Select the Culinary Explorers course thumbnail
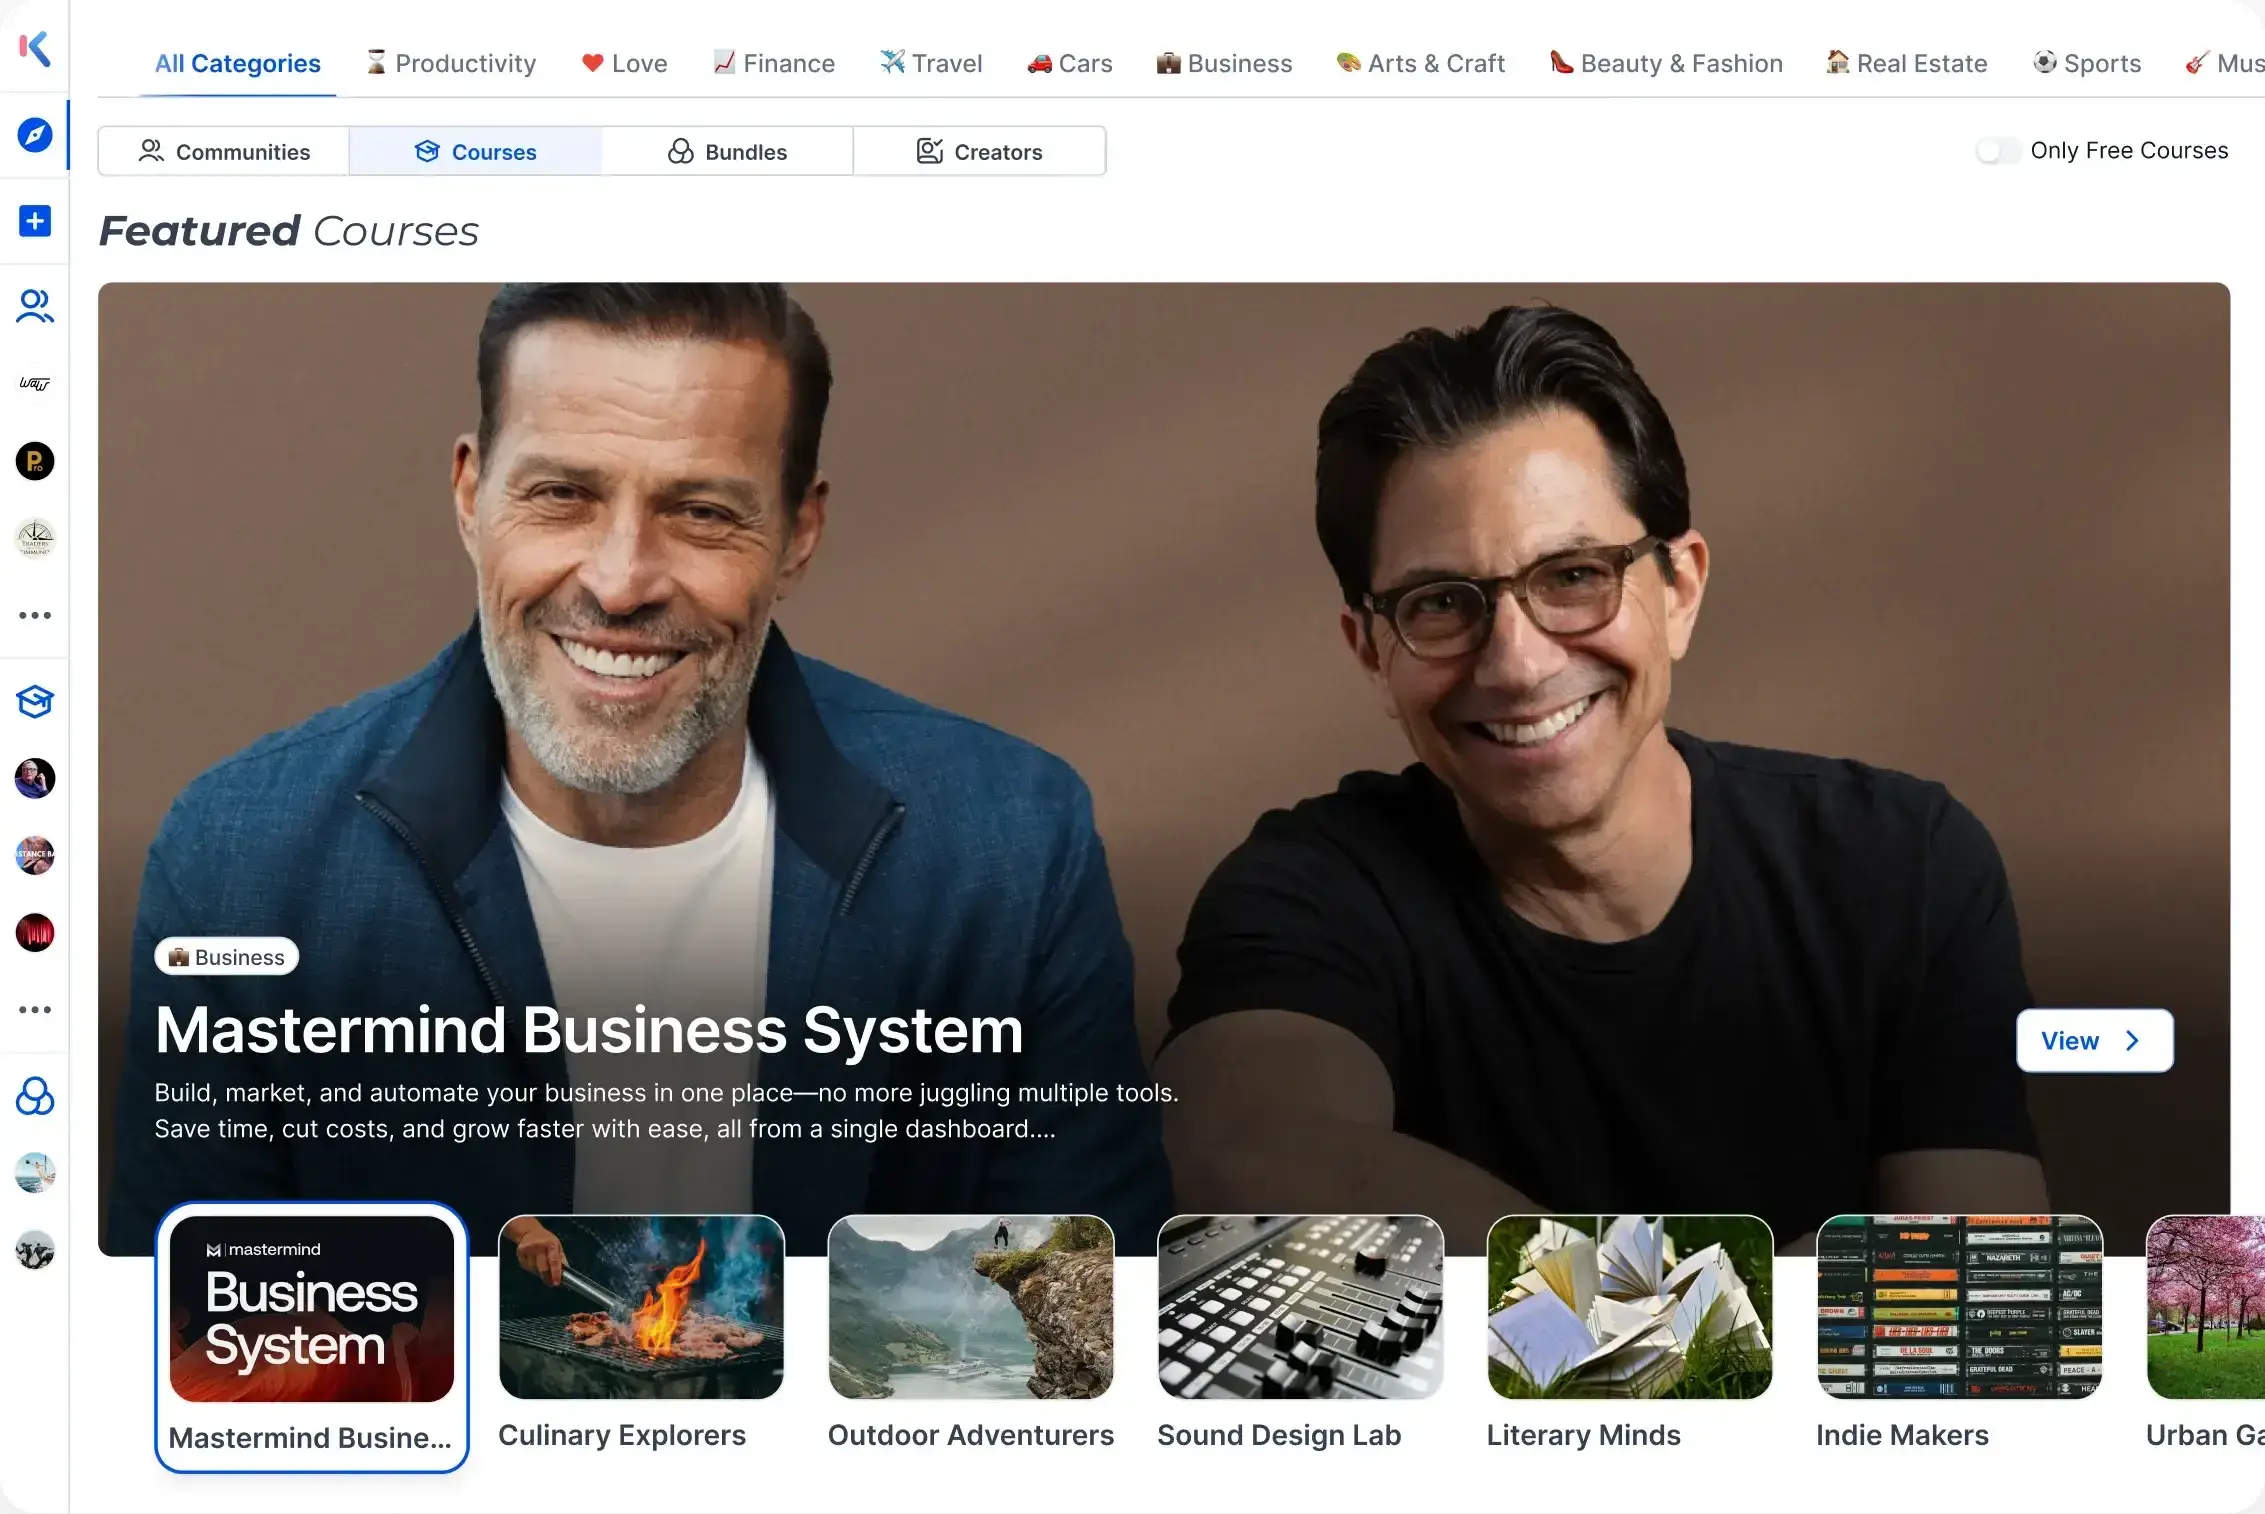Image resolution: width=2265 pixels, height=1514 pixels. (x=641, y=1307)
